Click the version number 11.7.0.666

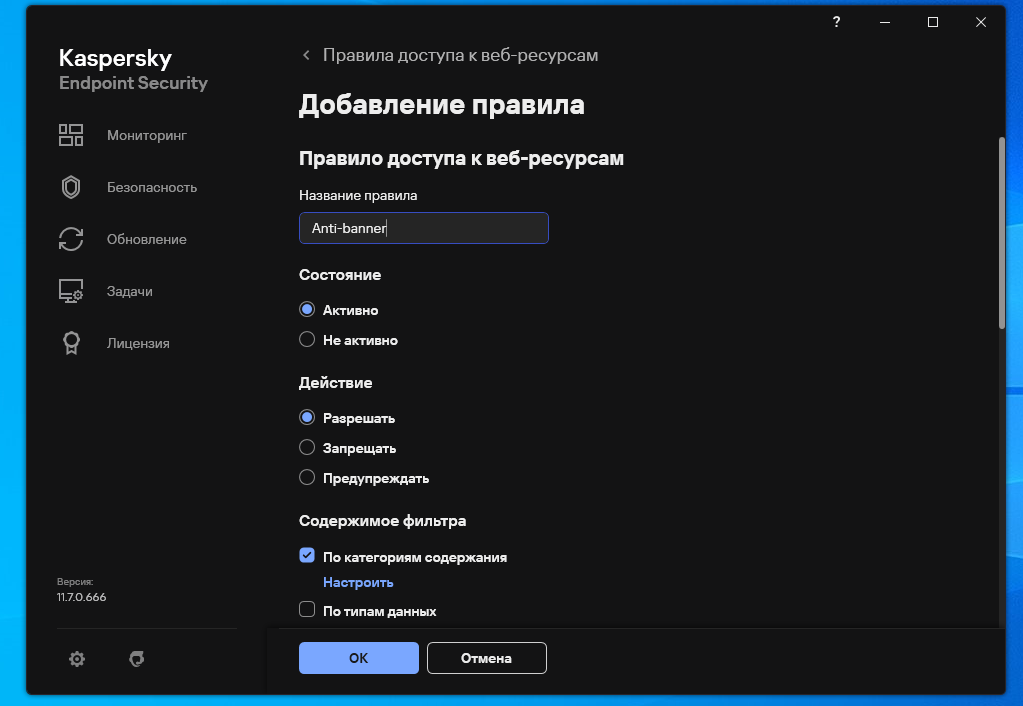point(82,597)
